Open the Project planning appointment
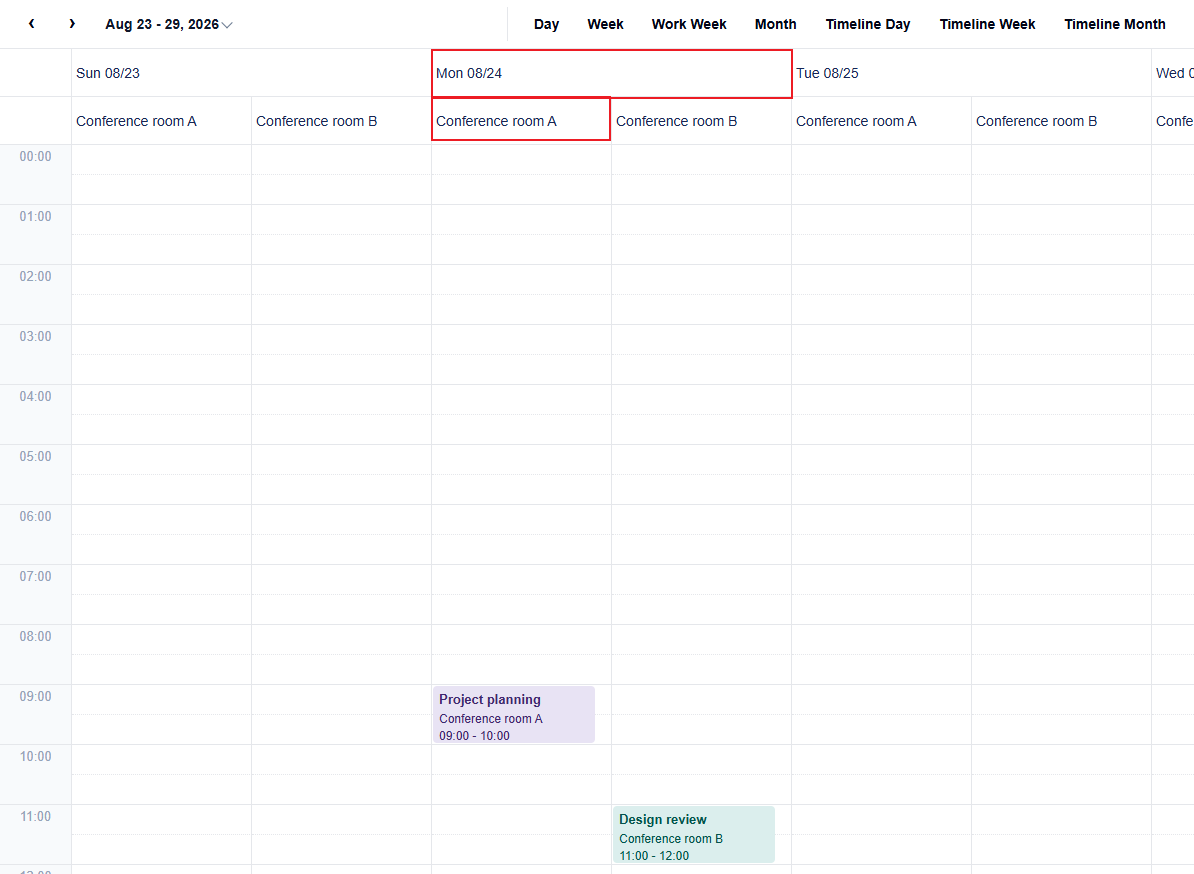Screen dimensions: 1194x874 coord(514,715)
